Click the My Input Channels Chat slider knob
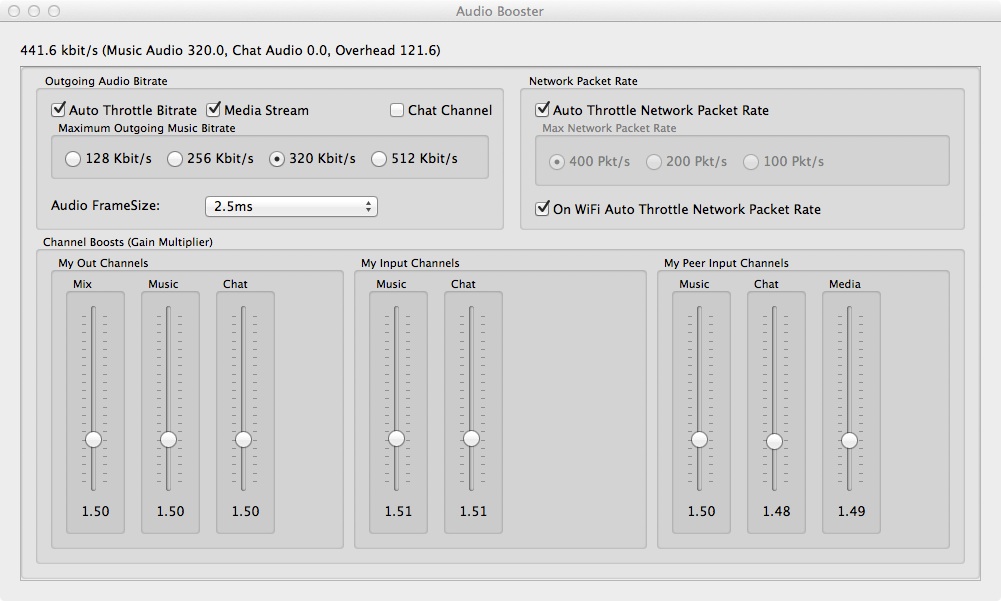Image resolution: width=1001 pixels, height=601 pixels. (471, 438)
